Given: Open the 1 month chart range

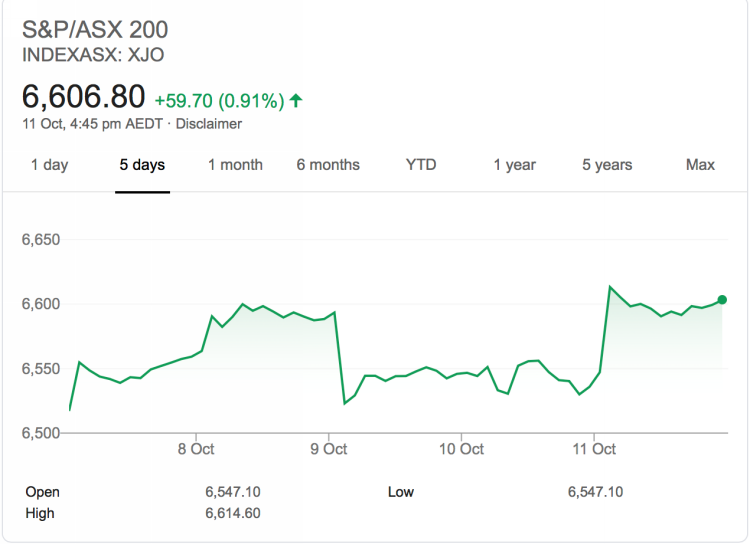Looking at the screenshot, I should [x=235, y=165].
